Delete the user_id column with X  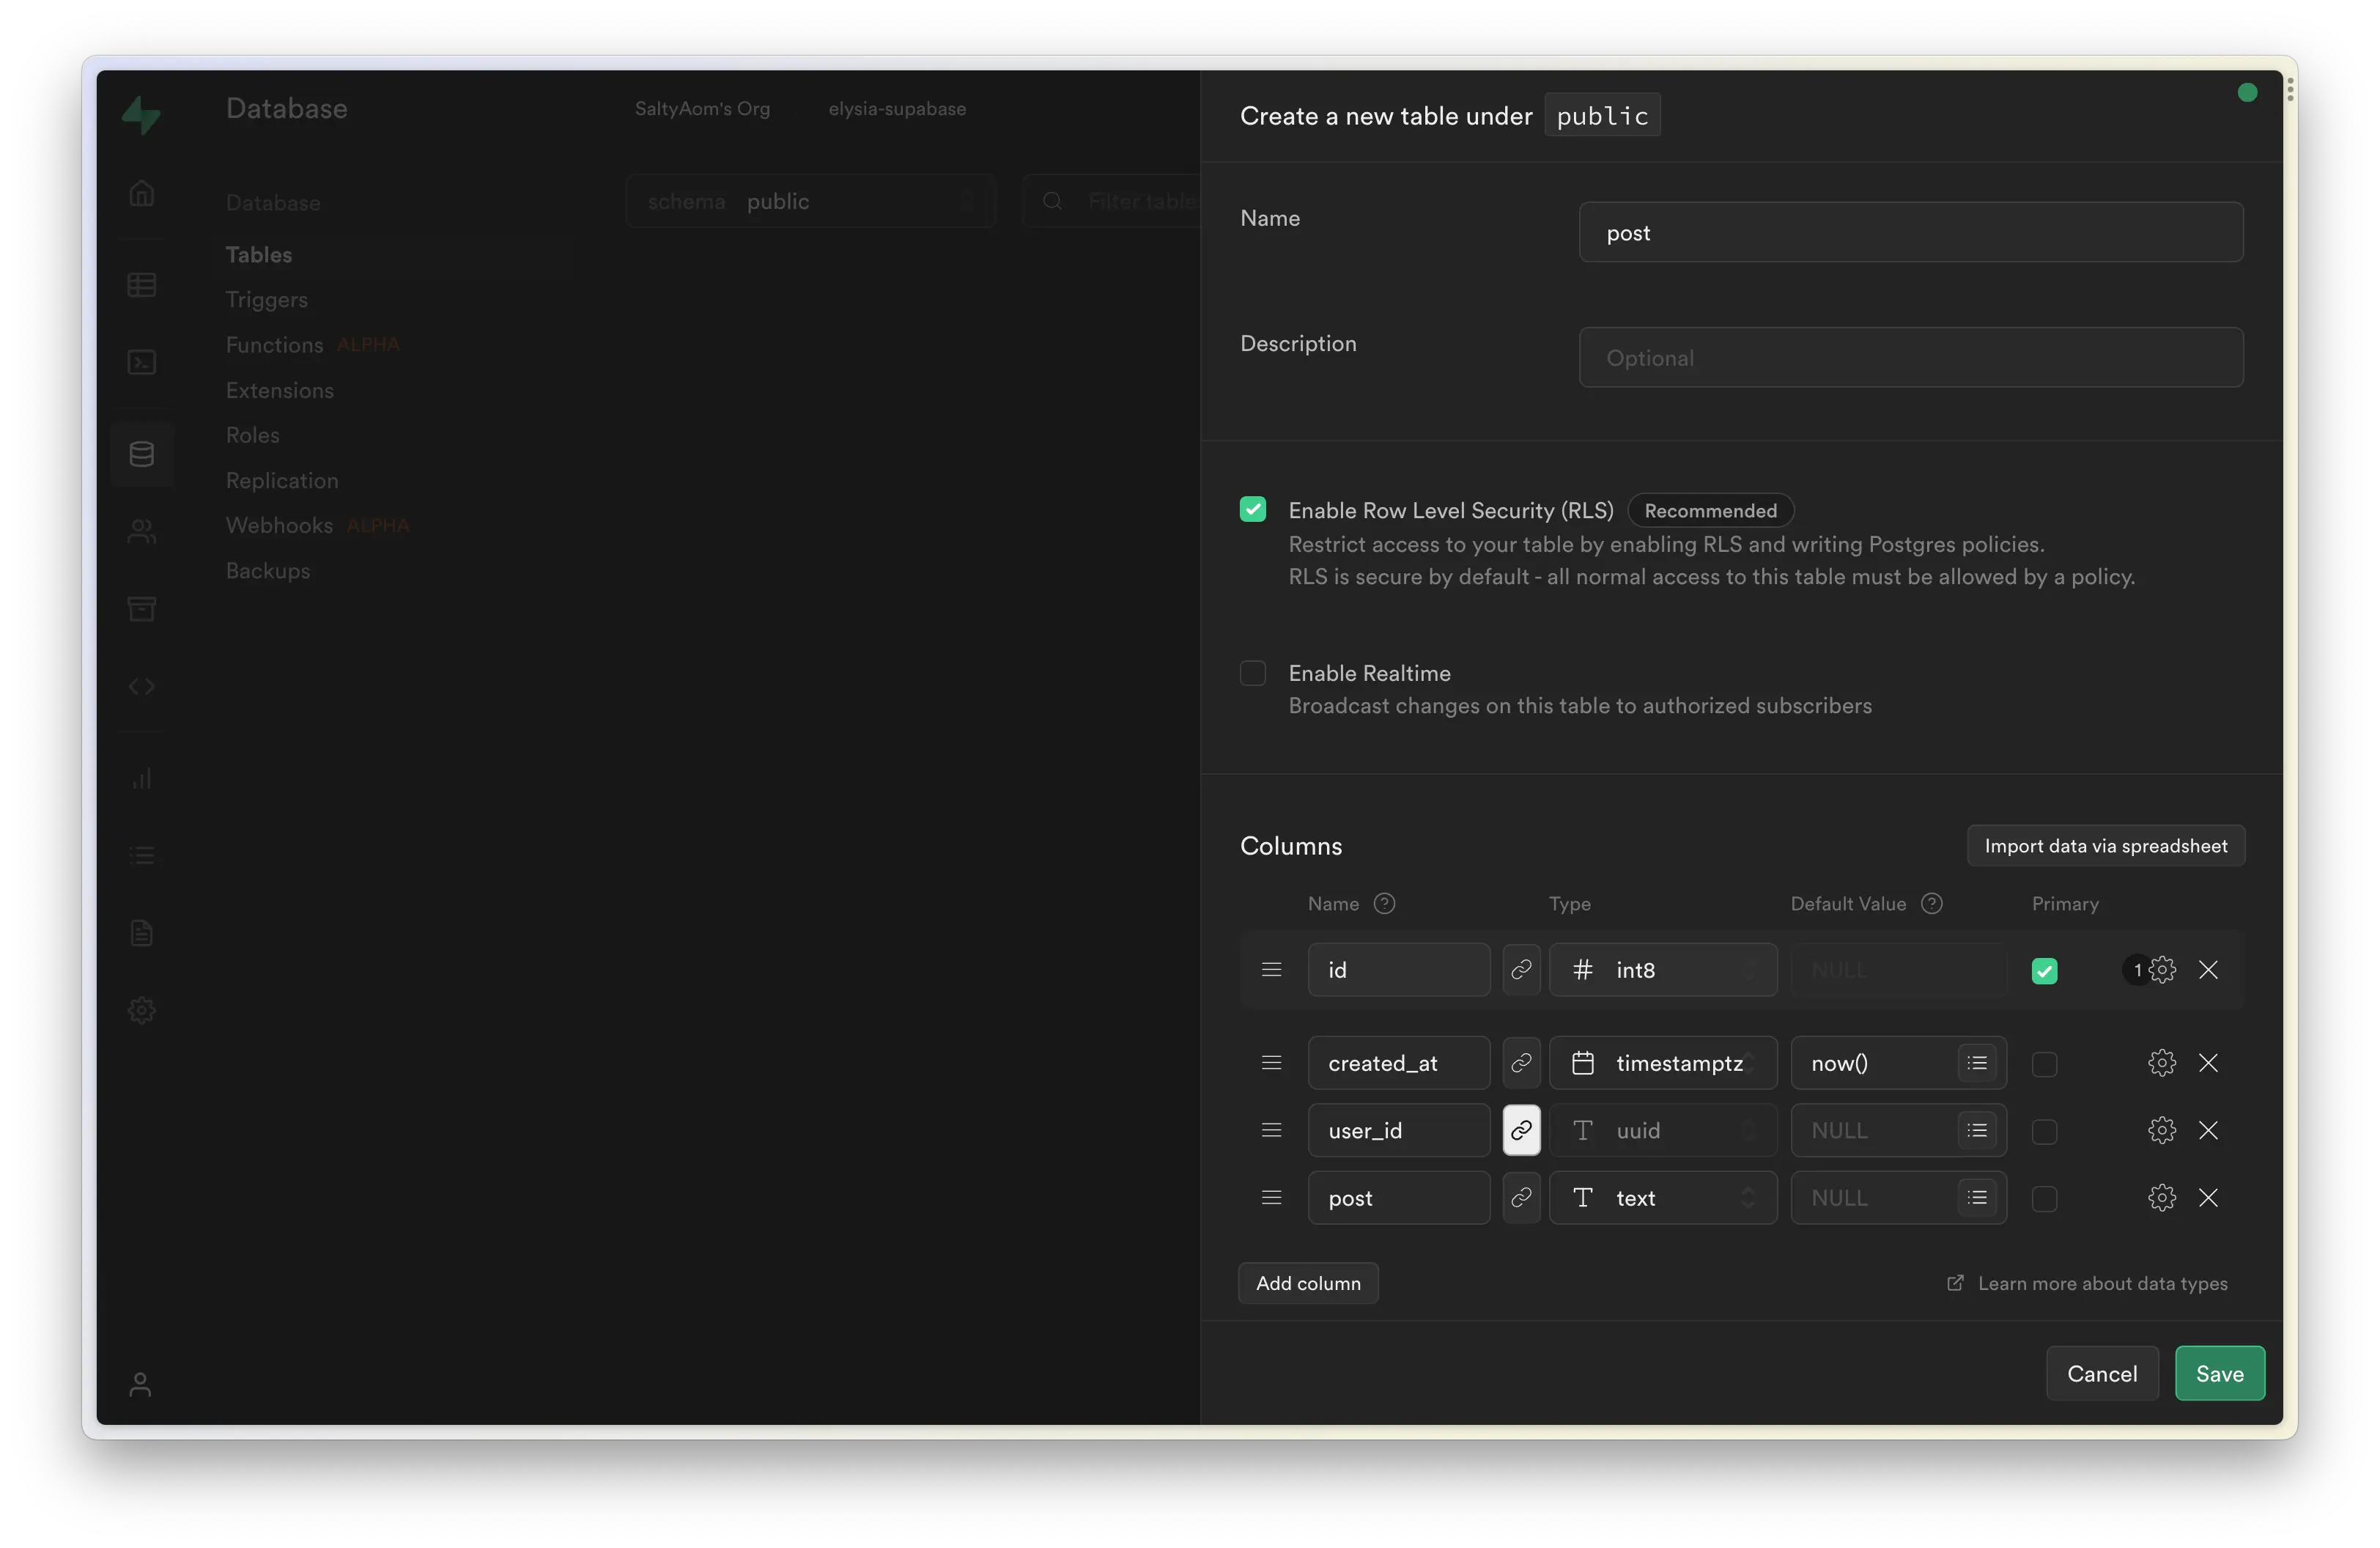(x=2208, y=1130)
